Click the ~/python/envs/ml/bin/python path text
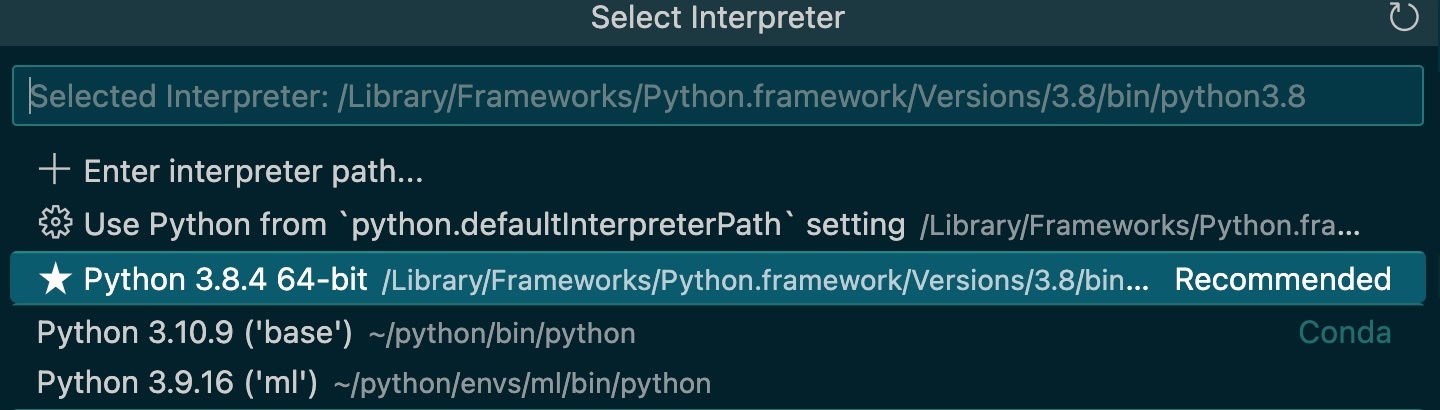 coord(522,384)
